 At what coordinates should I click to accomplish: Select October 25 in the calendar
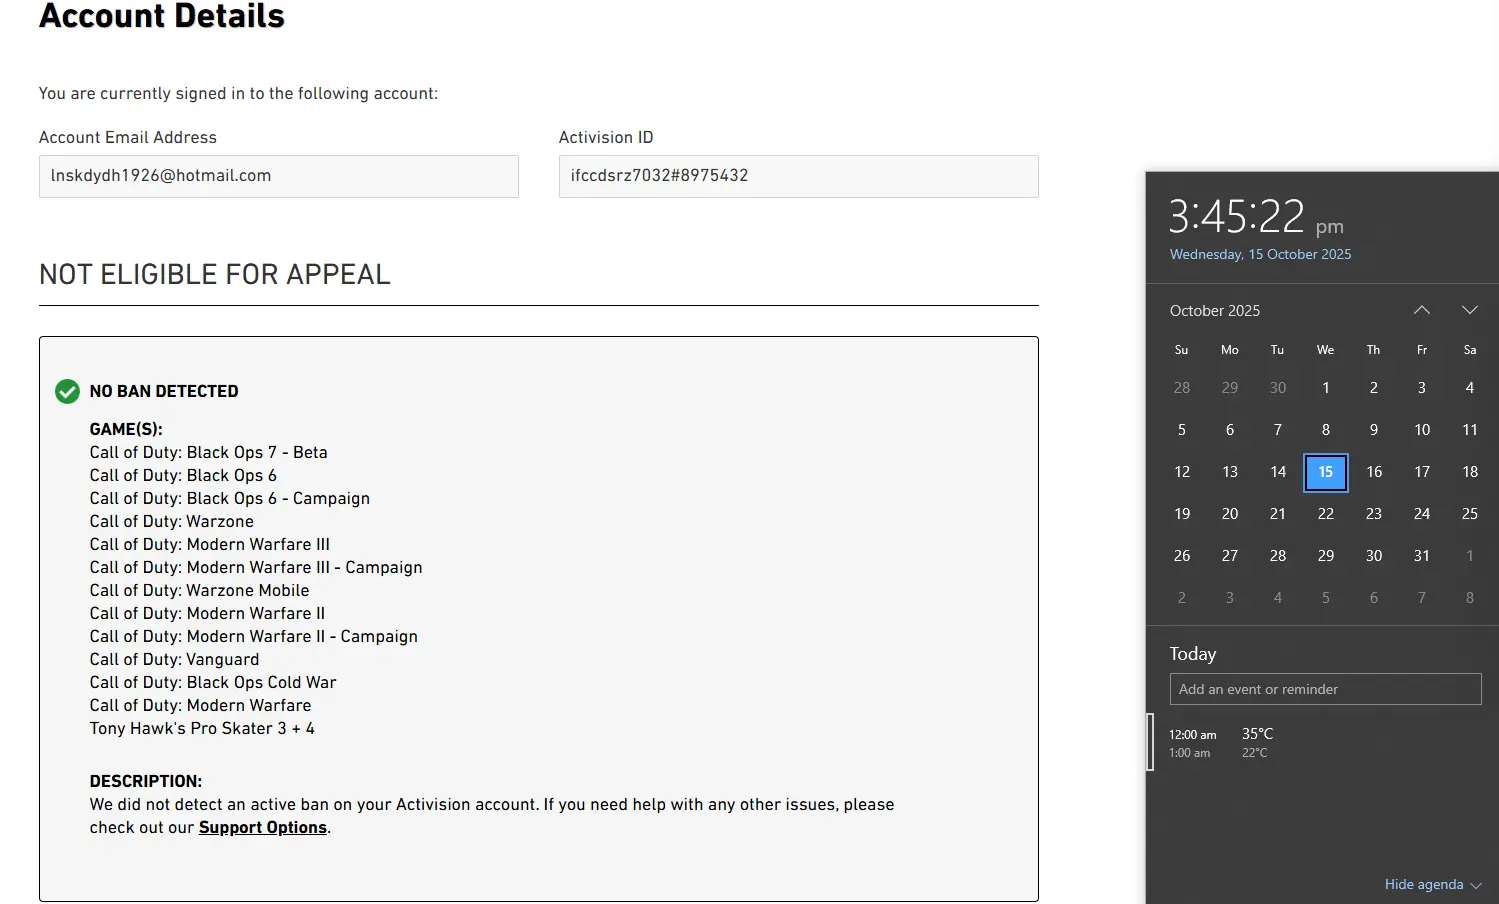[1470, 514]
